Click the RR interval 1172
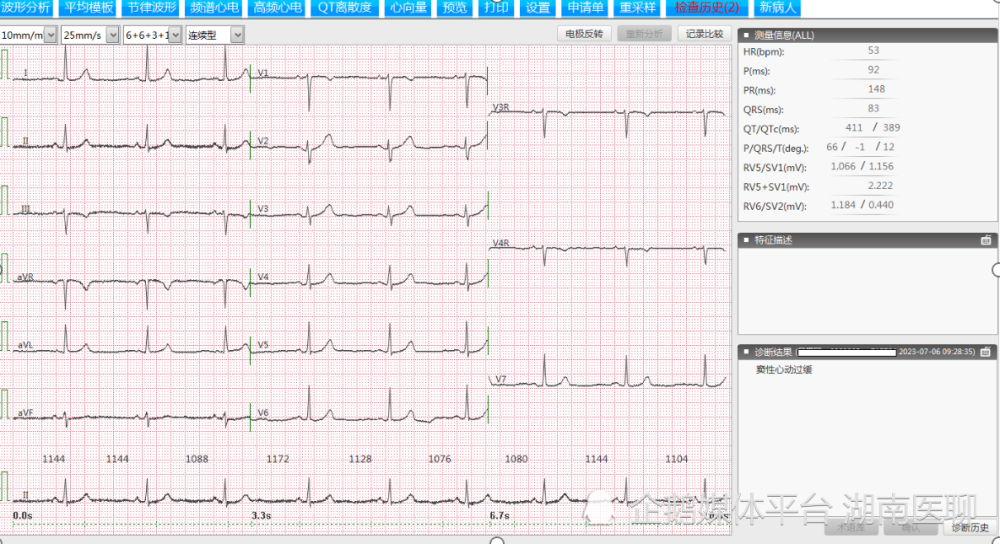This screenshot has width=1000, height=544. (277, 459)
